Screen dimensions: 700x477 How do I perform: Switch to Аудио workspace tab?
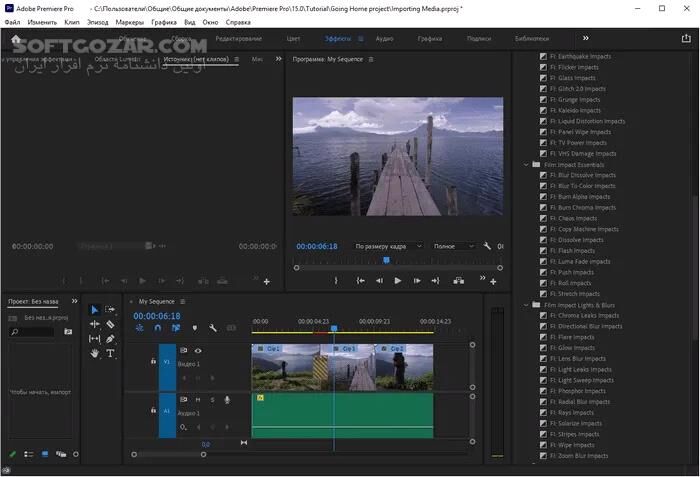click(x=384, y=39)
